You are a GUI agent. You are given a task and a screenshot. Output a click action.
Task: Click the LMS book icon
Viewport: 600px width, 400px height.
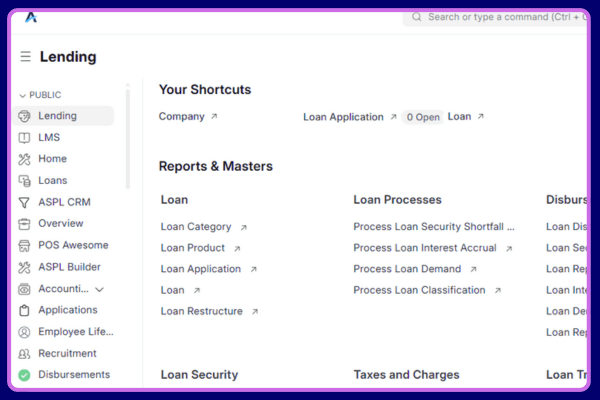pyautogui.click(x=25, y=138)
